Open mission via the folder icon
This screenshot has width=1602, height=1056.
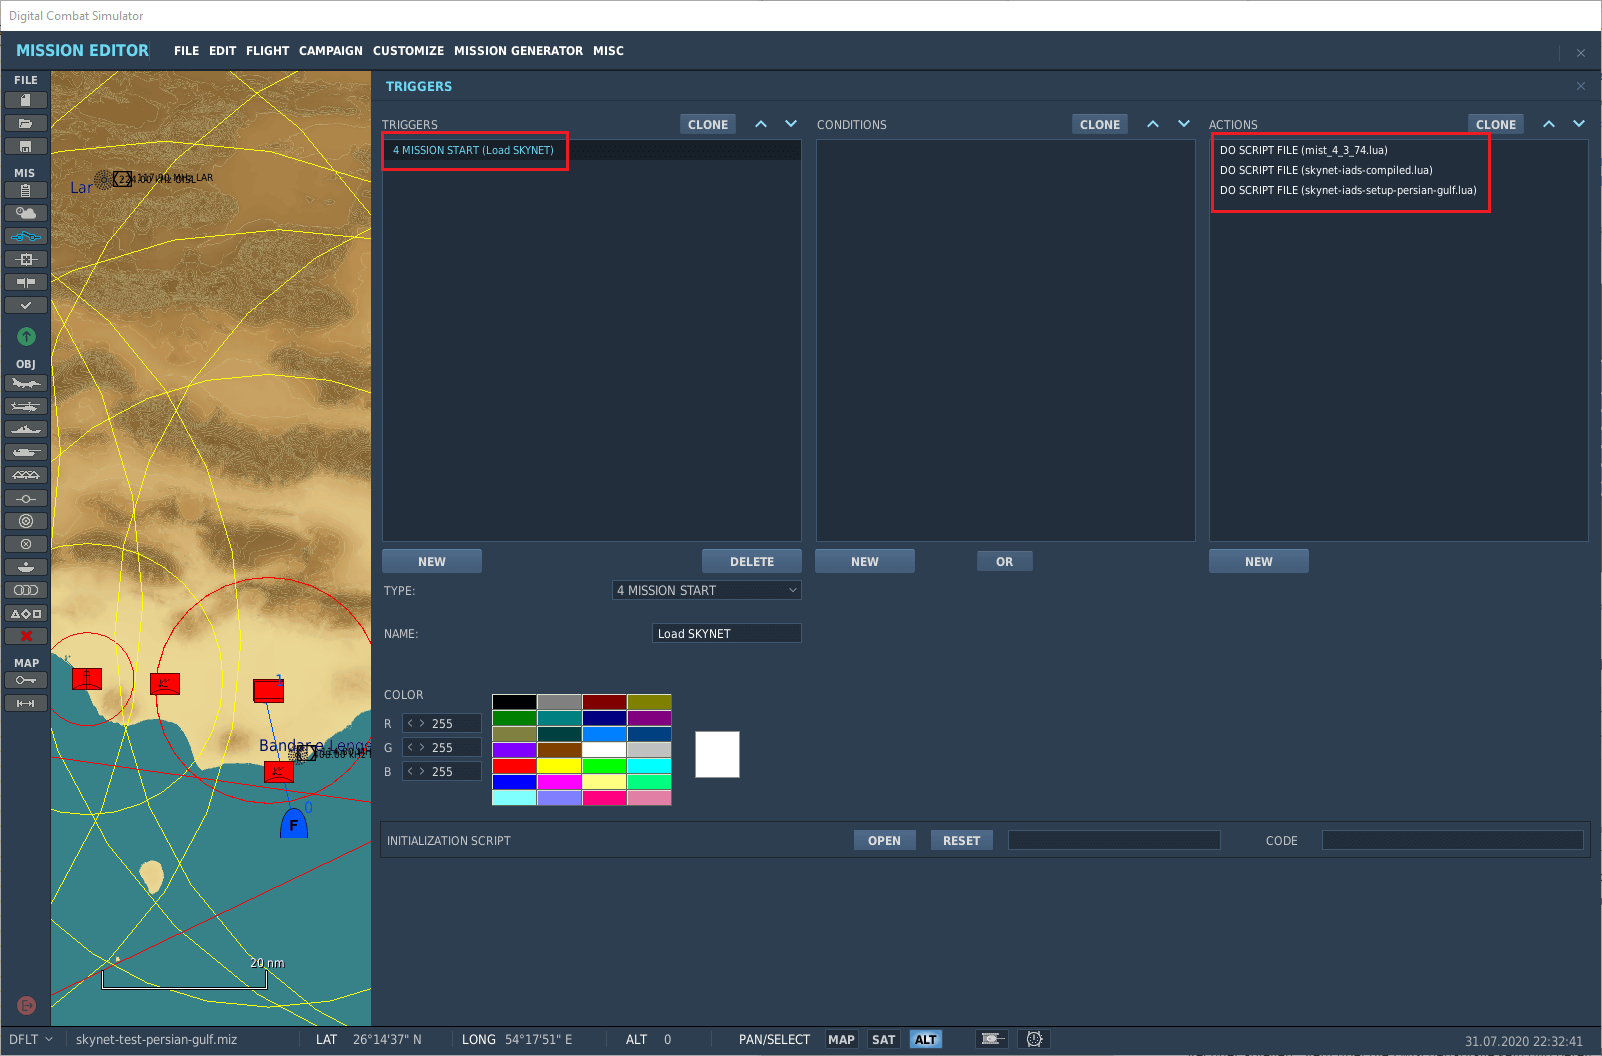[26, 123]
